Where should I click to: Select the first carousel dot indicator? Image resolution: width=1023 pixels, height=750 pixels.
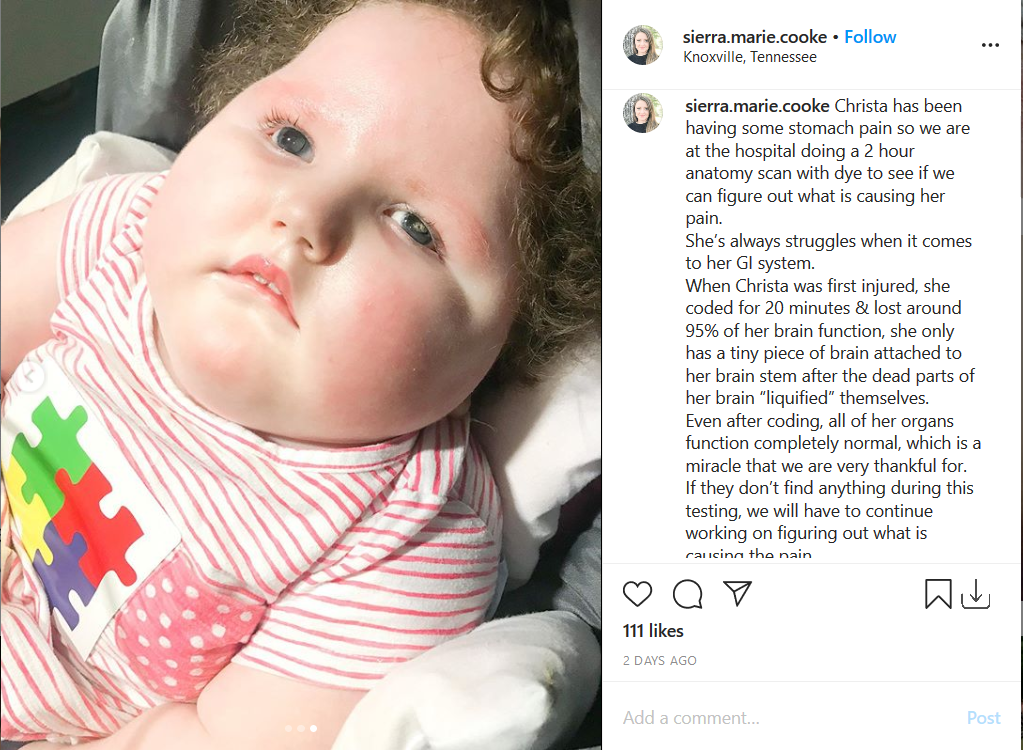tap(288, 728)
